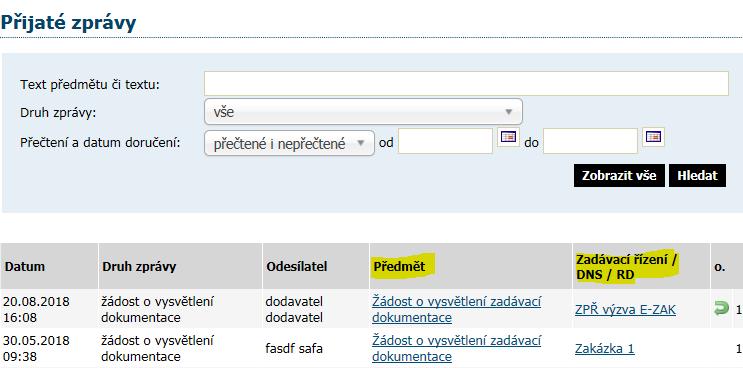Open the Zakázka 1 link
This screenshot has width=743, height=368.
(605, 349)
